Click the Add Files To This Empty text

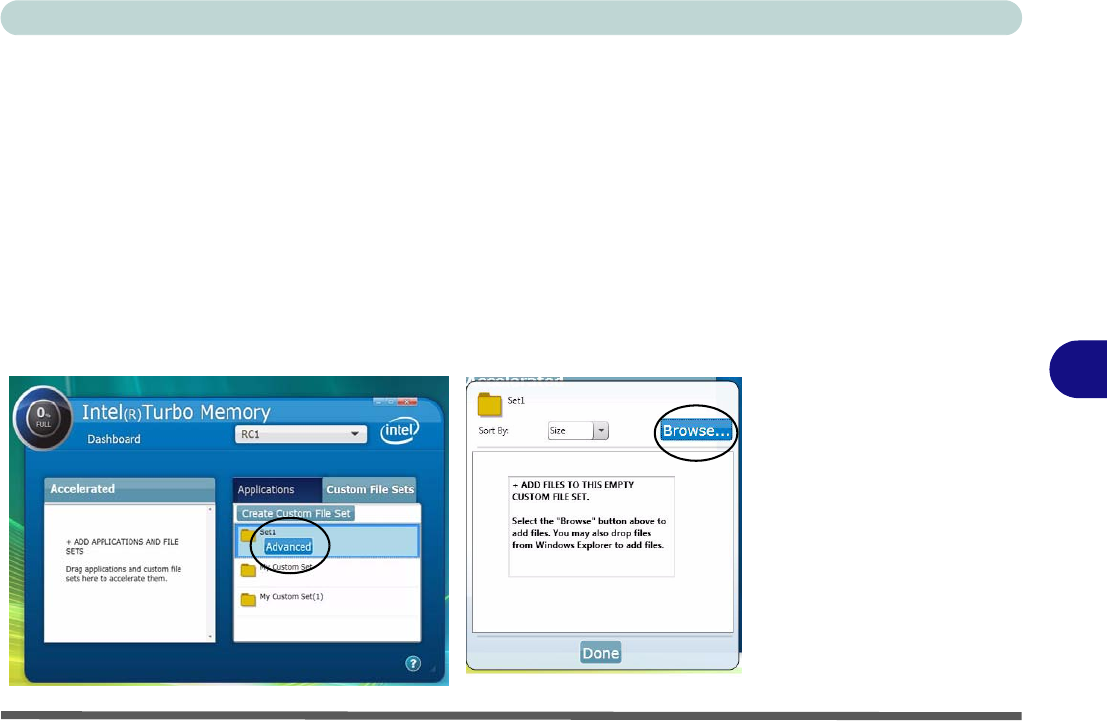click(x=573, y=491)
